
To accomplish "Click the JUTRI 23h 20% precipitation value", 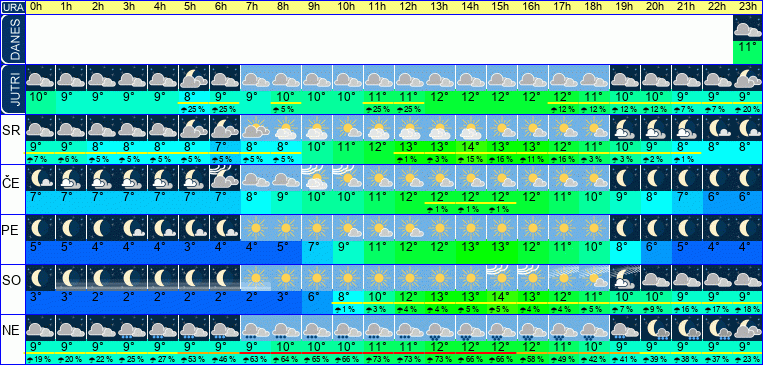I will tap(748, 110).
